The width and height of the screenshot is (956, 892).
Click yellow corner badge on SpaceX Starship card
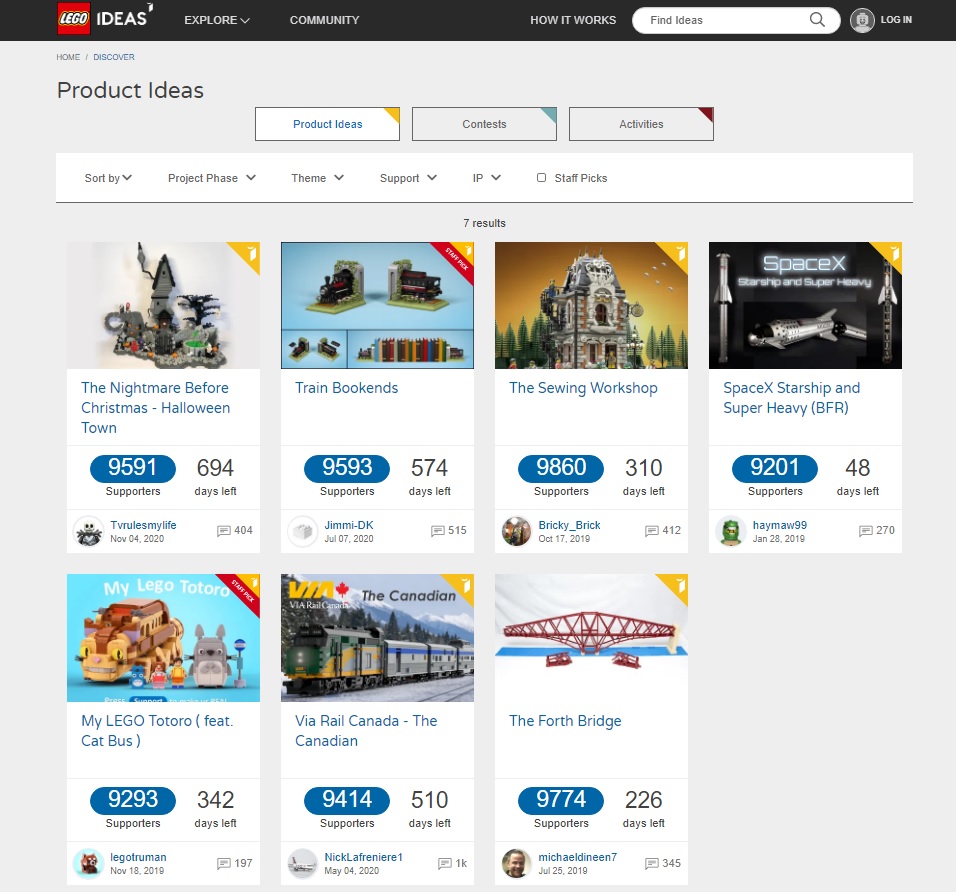click(890, 254)
